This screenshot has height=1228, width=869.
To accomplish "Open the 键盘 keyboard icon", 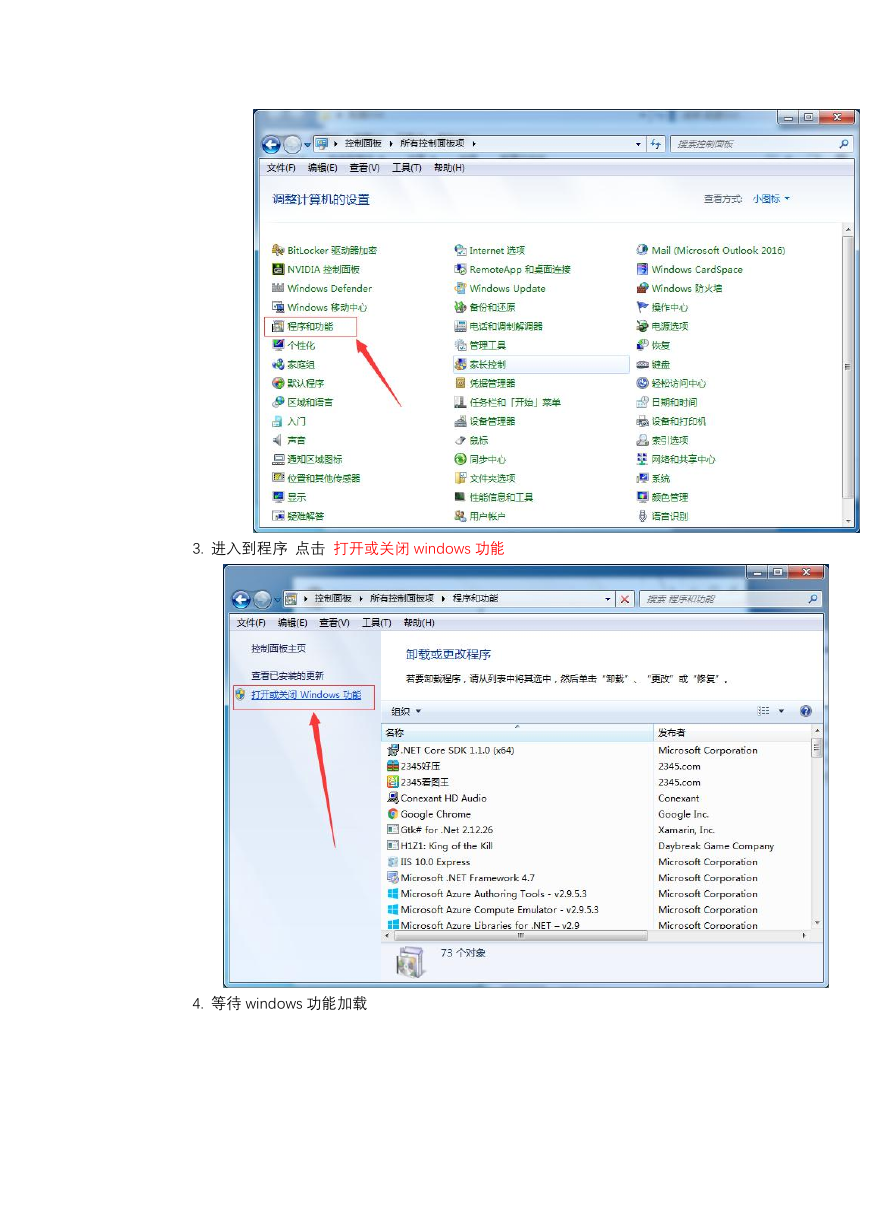I will click(x=643, y=364).
